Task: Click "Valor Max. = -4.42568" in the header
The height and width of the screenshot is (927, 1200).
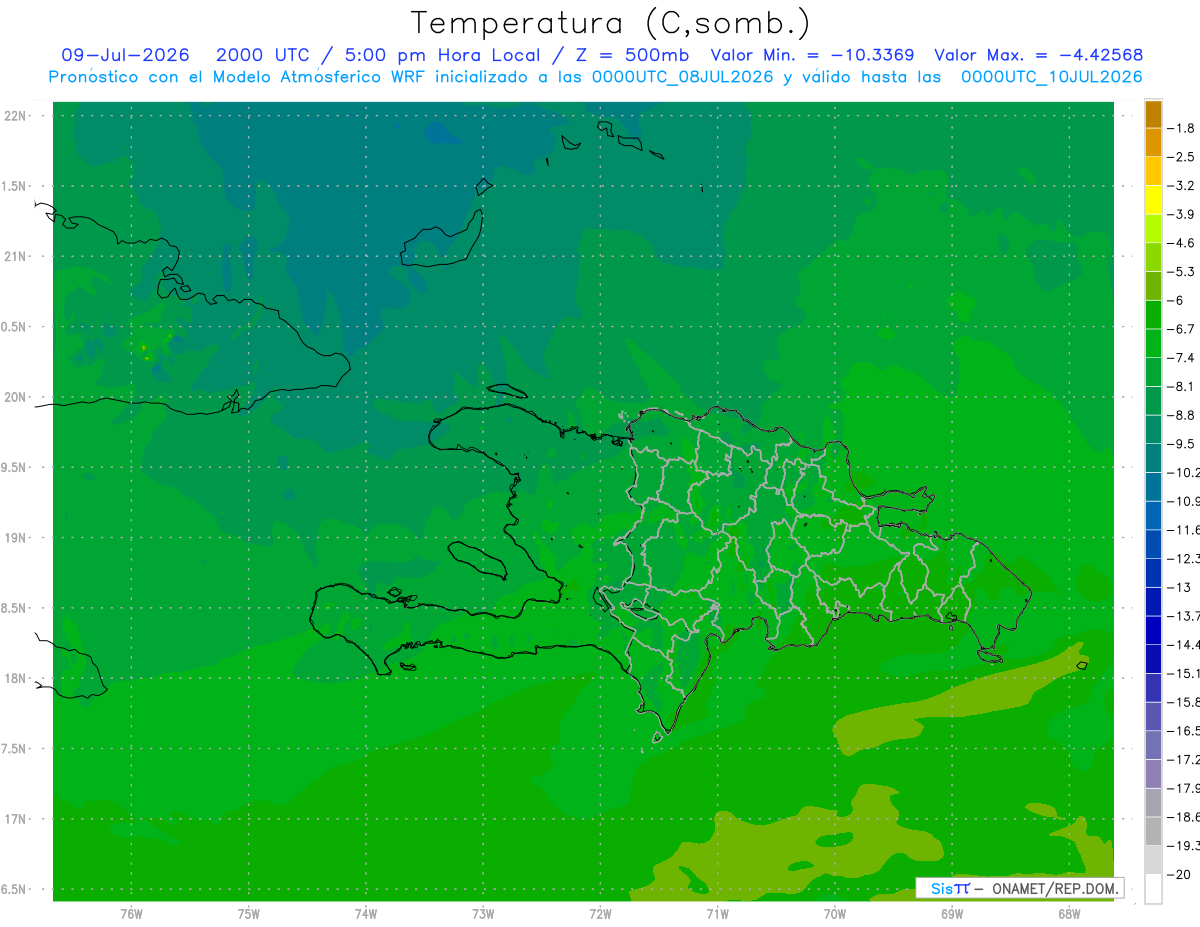Action: (1038, 55)
